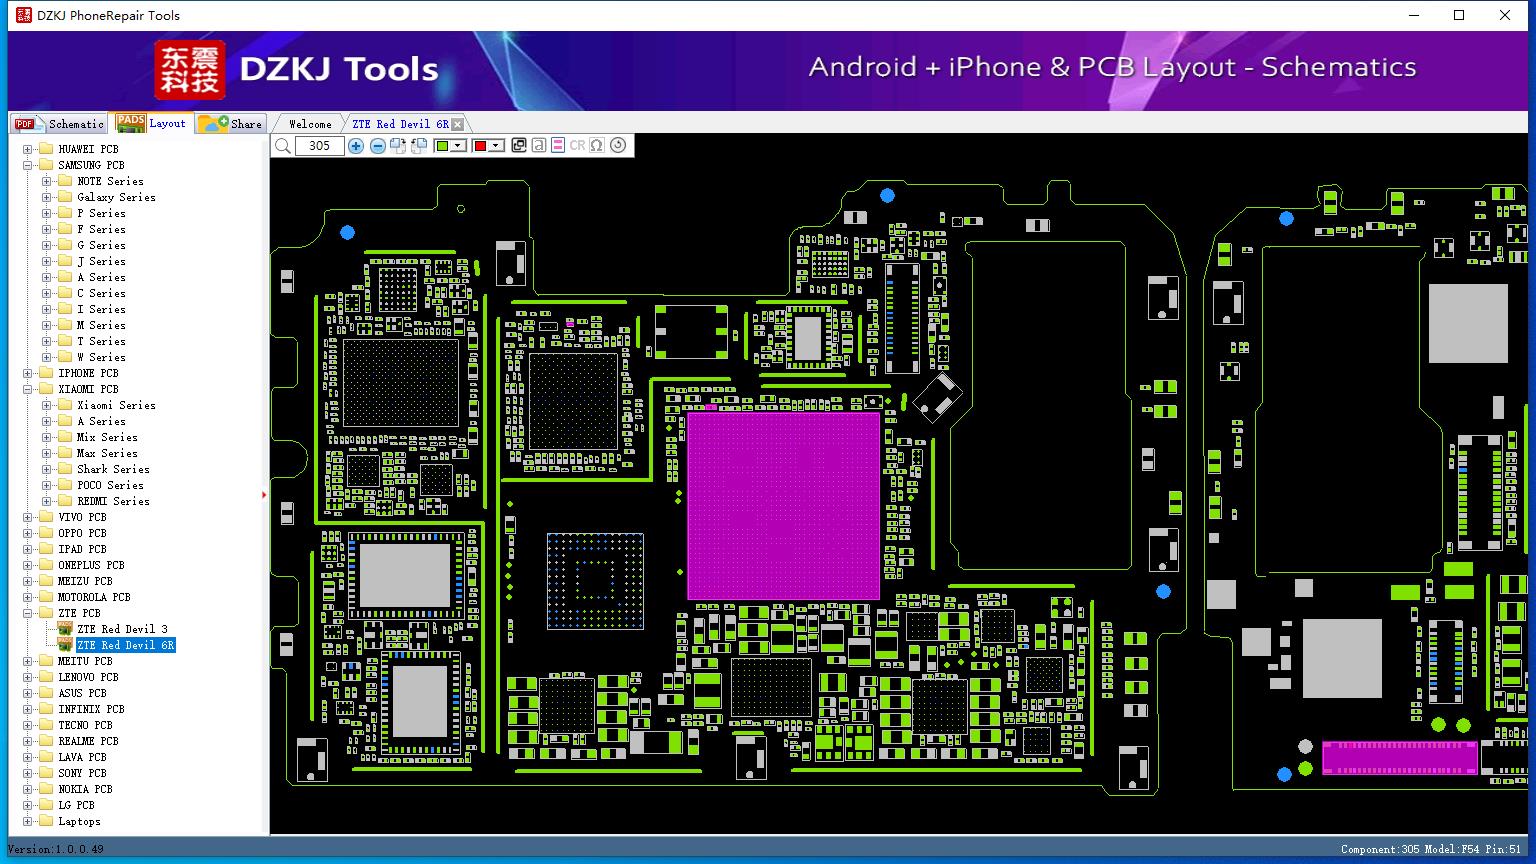Switch to the Schematic tab

[59, 124]
